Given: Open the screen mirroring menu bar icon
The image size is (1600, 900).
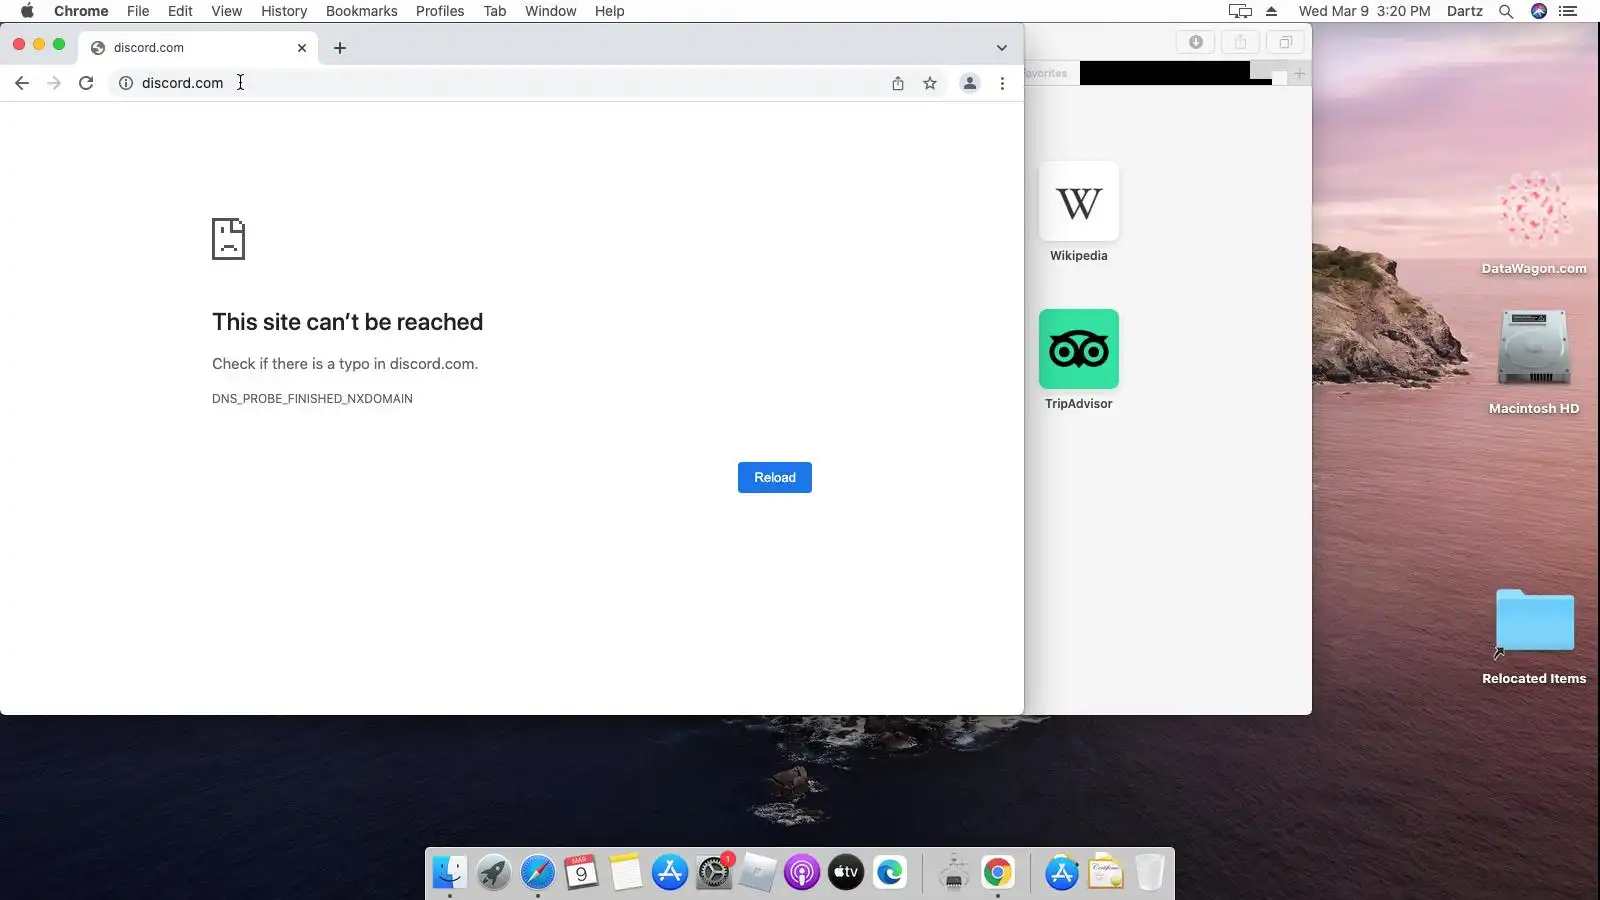Looking at the screenshot, I should 1240,11.
